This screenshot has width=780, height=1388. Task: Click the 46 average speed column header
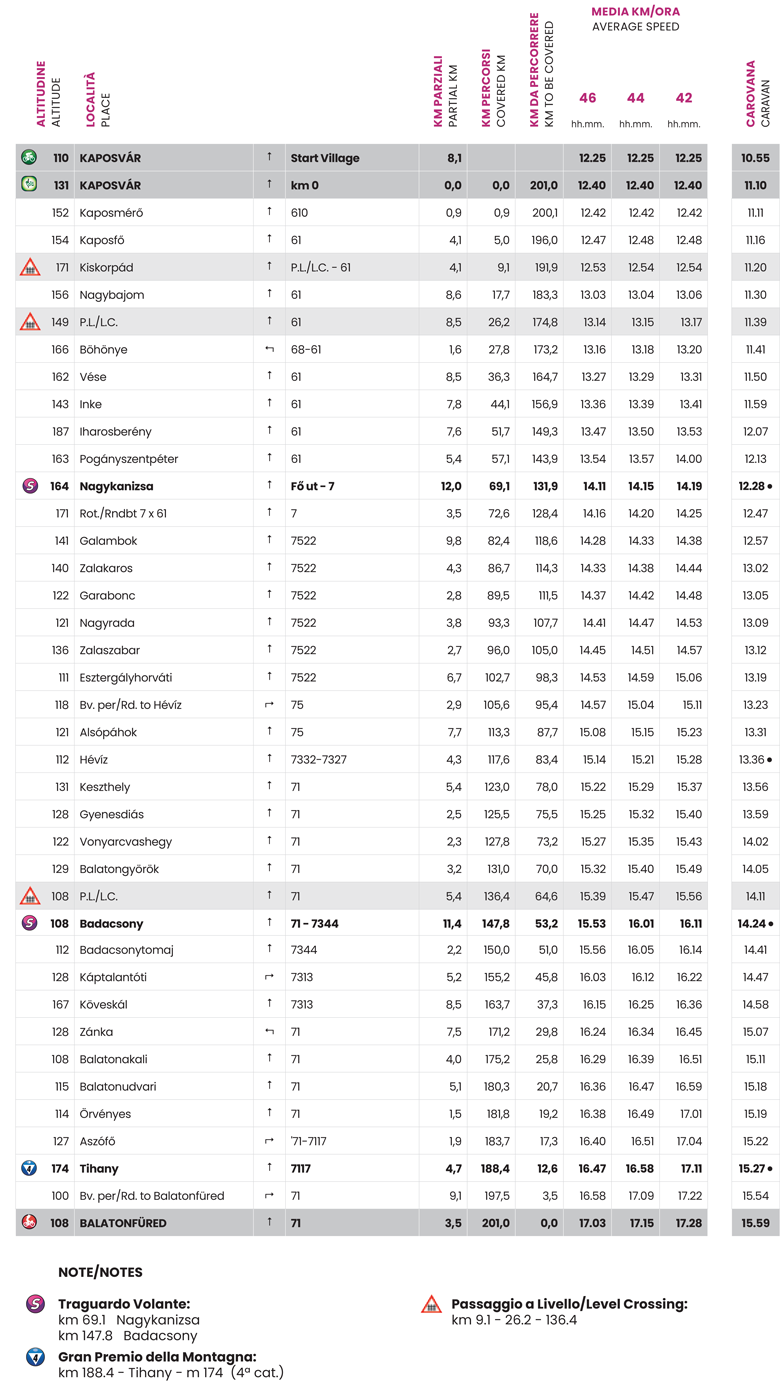coord(588,98)
